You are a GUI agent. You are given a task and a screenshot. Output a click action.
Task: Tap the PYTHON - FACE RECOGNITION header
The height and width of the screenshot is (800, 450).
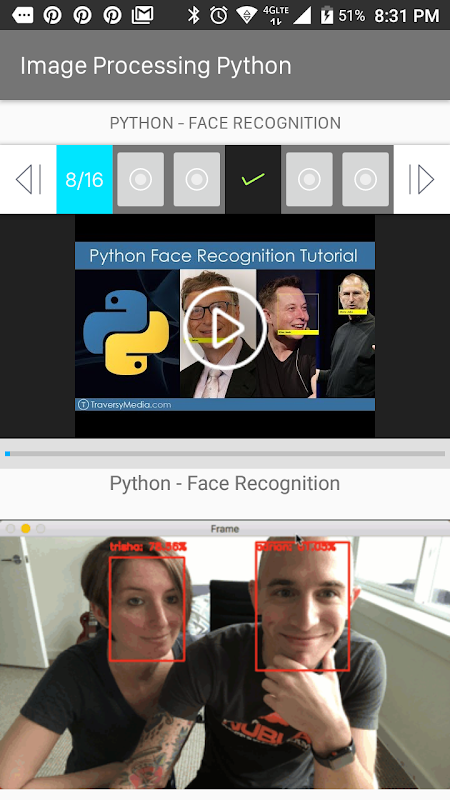(225, 123)
